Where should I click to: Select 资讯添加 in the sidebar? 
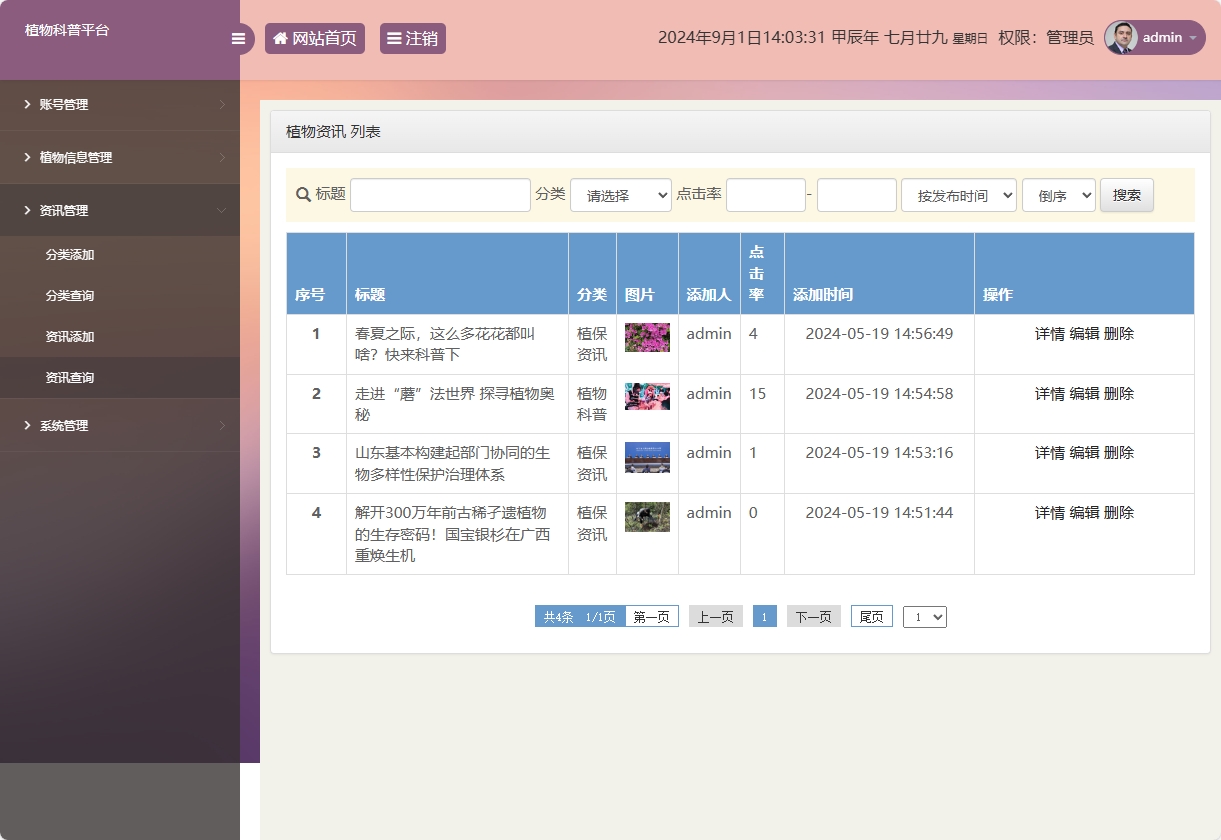coord(70,337)
